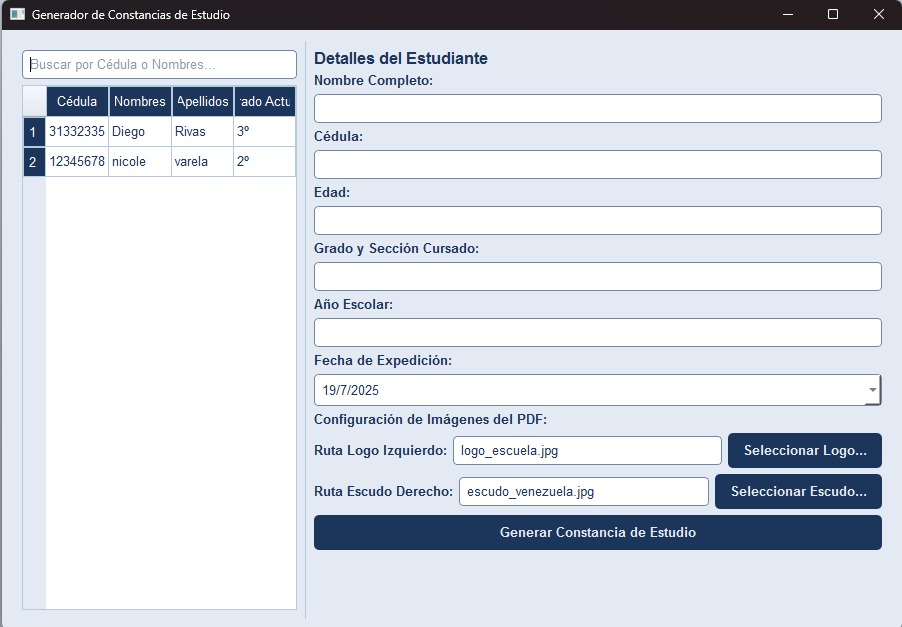The width and height of the screenshot is (902, 627).
Task: Click Generar Constancia de Estudio button
Action: [597, 533]
